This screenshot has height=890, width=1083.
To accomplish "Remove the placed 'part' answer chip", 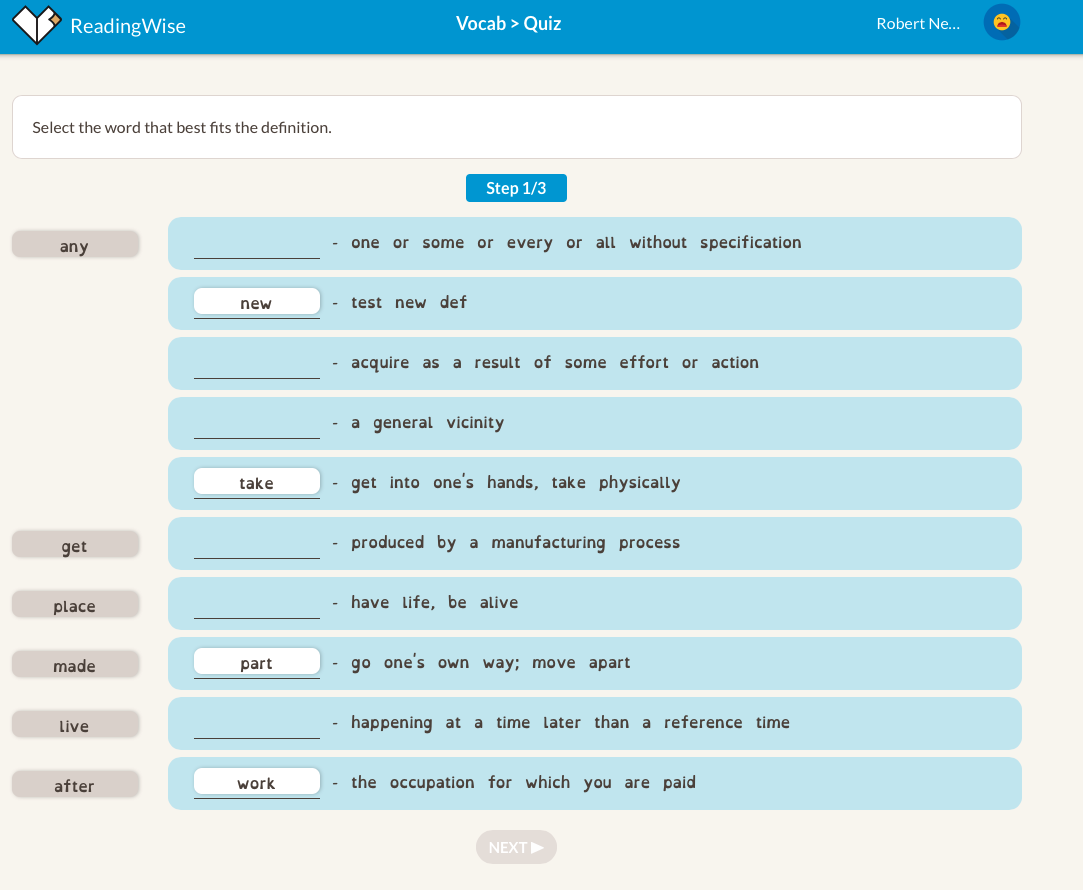I will (x=257, y=662).
